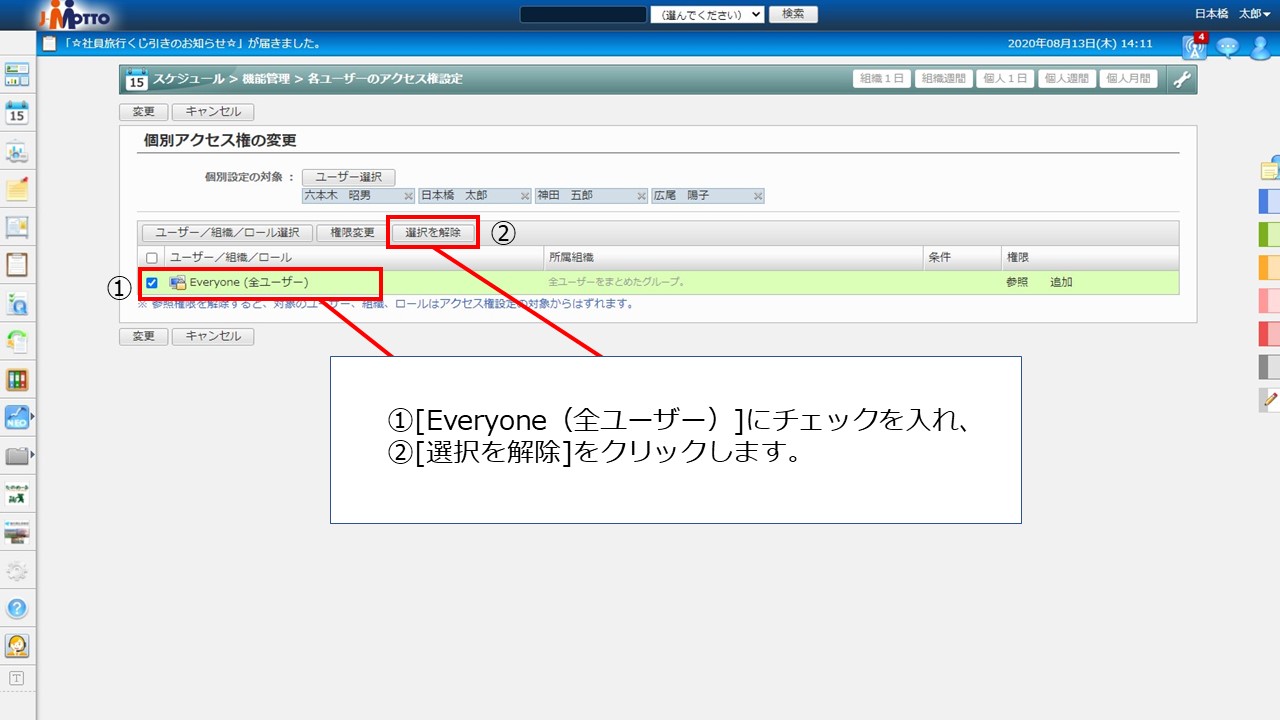Image resolution: width=1280 pixels, height=720 pixels.
Task: Click the Everyone (全ユーザー) row label
Action: pyautogui.click(x=249, y=283)
